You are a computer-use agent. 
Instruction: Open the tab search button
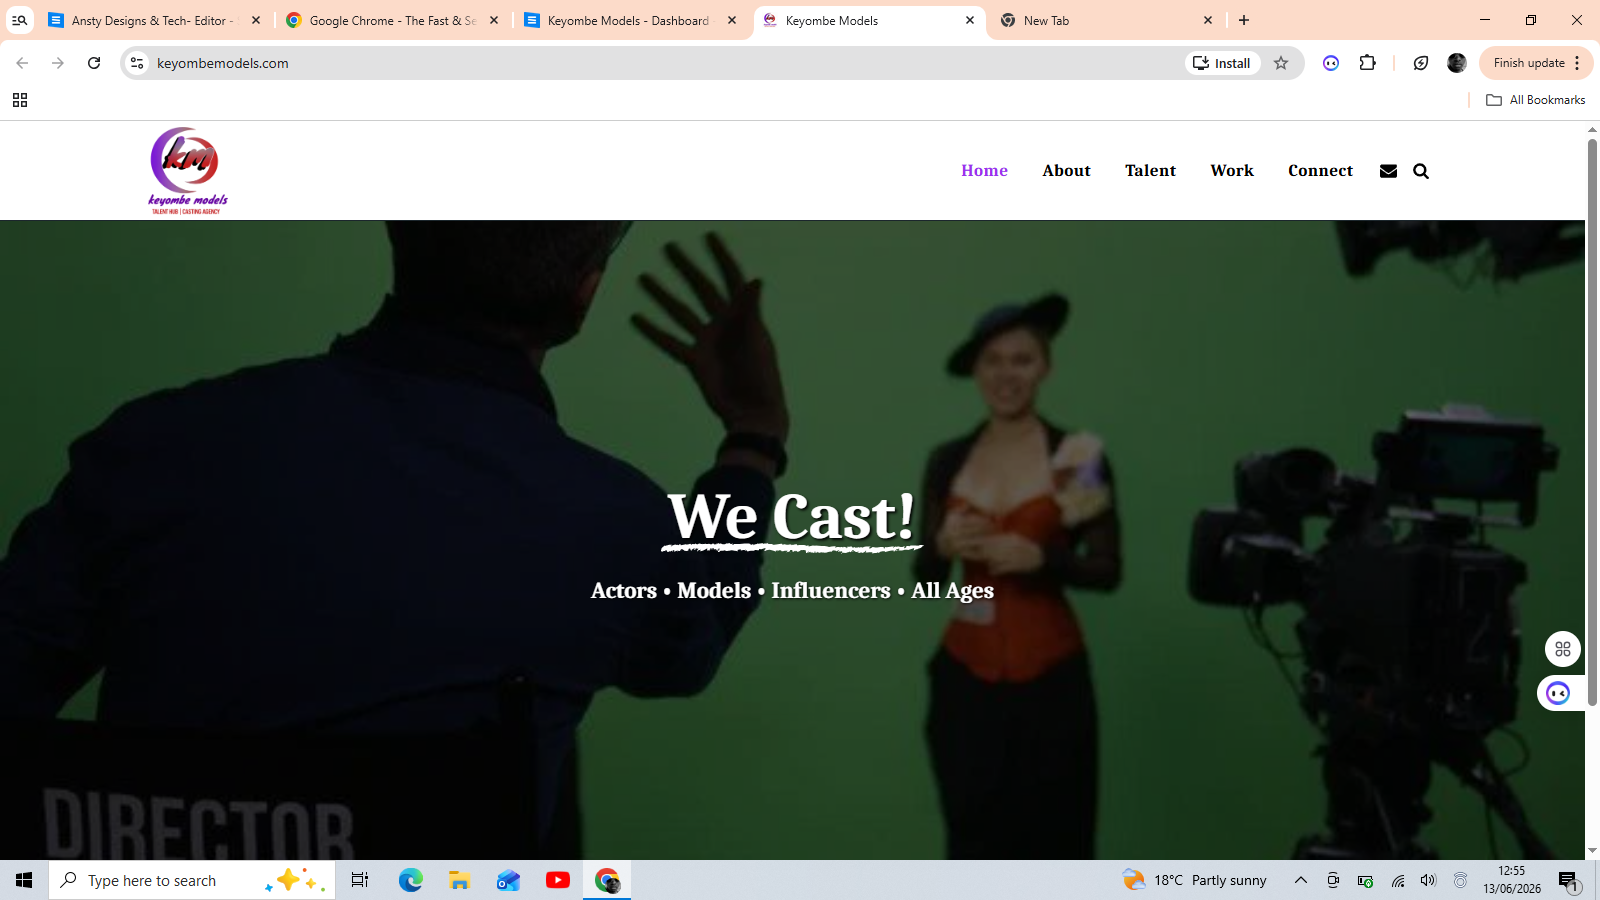[x=19, y=20]
